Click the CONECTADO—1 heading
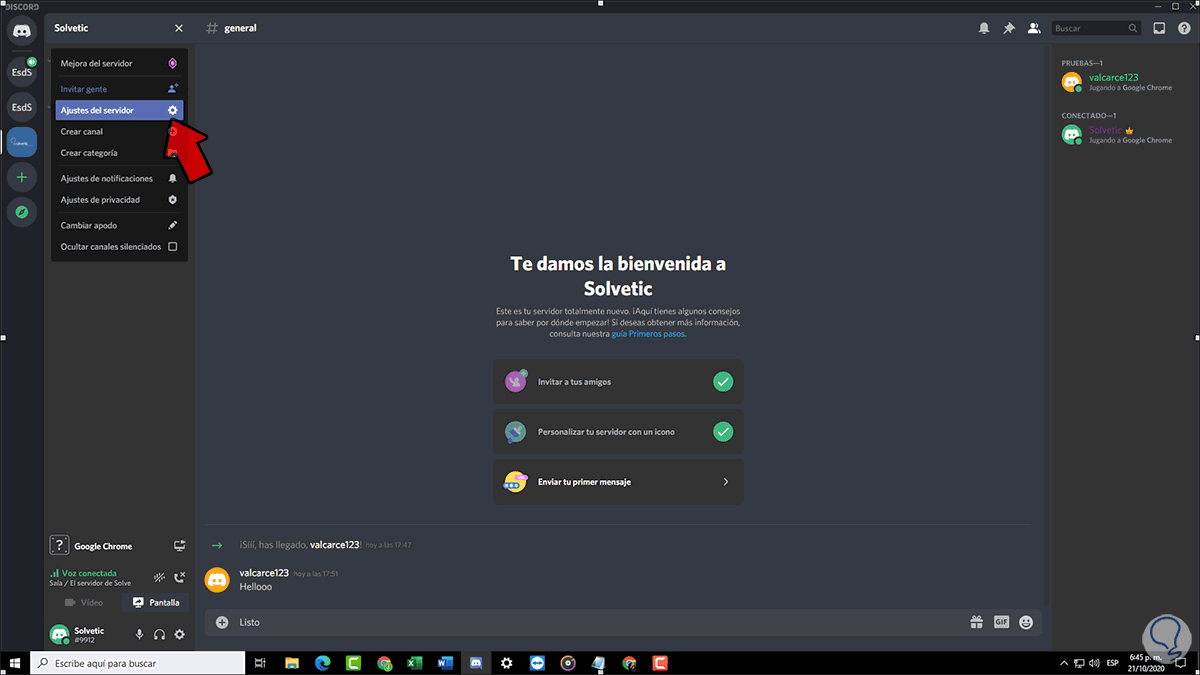 pyautogui.click(x=1091, y=115)
